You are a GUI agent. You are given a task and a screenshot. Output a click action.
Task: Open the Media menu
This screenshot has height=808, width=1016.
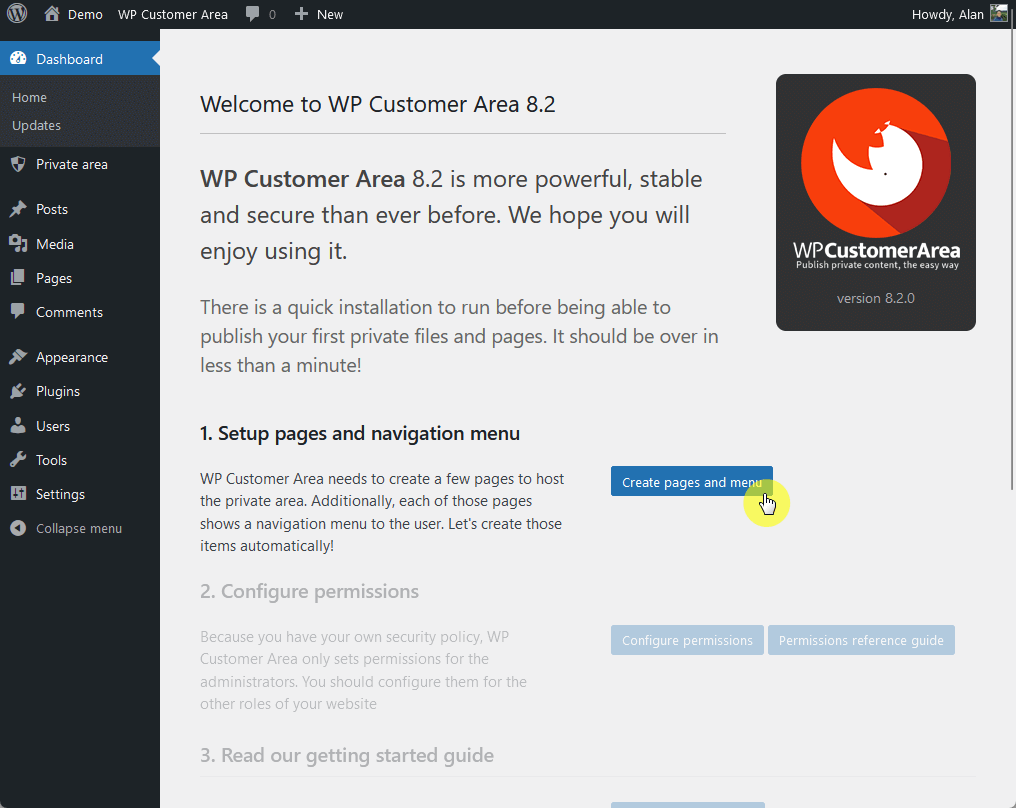tap(80, 244)
